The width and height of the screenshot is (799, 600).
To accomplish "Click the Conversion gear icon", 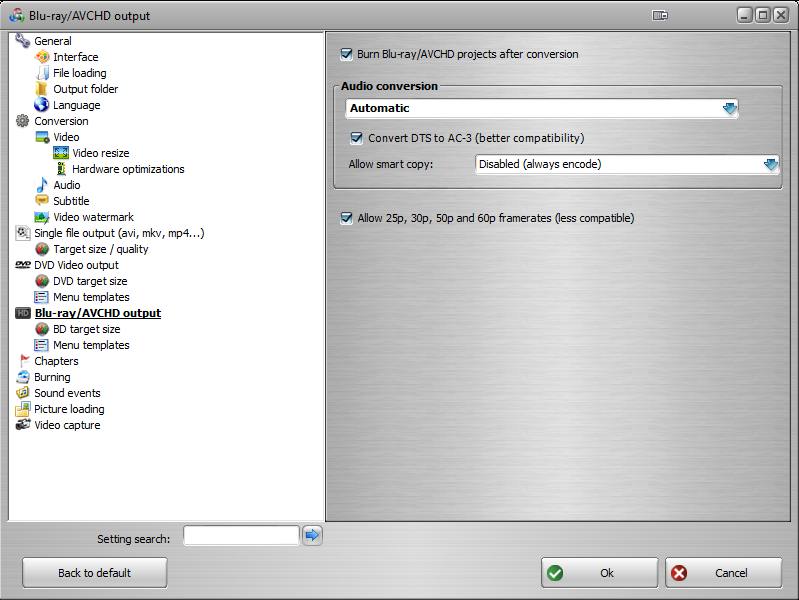I will click(22, 121).
